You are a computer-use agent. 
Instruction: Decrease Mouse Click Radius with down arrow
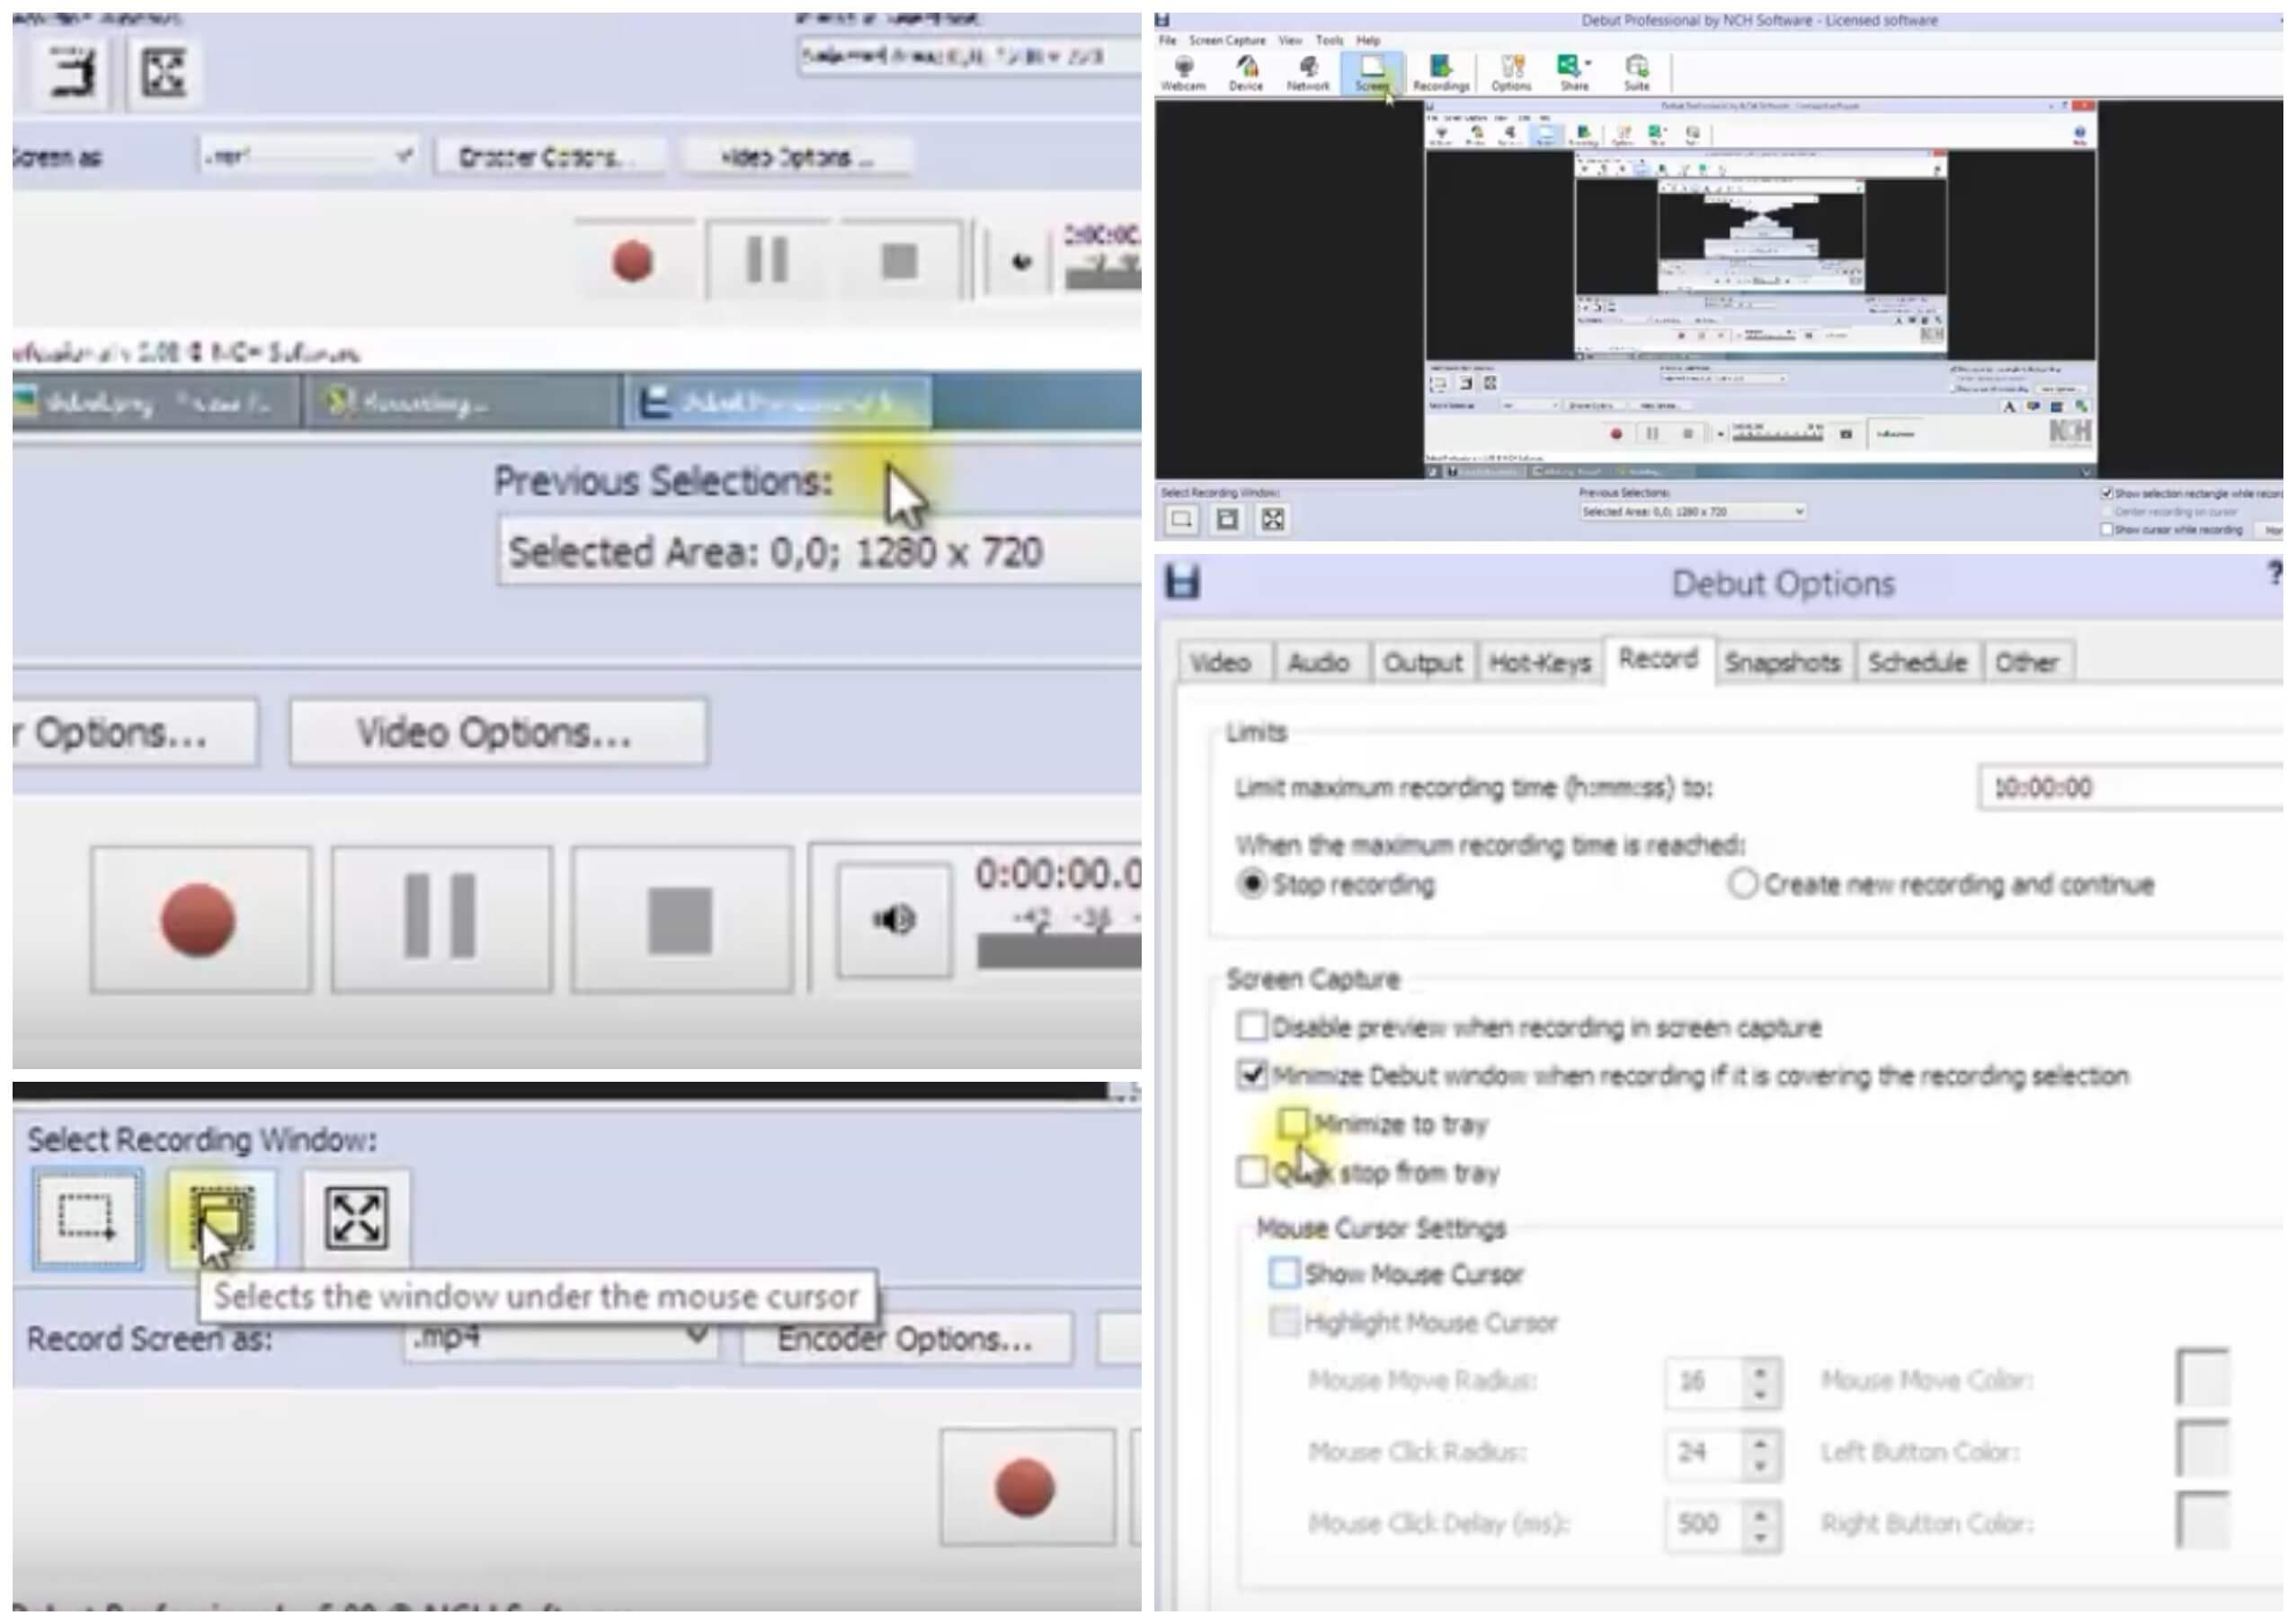point(1760,1466)
